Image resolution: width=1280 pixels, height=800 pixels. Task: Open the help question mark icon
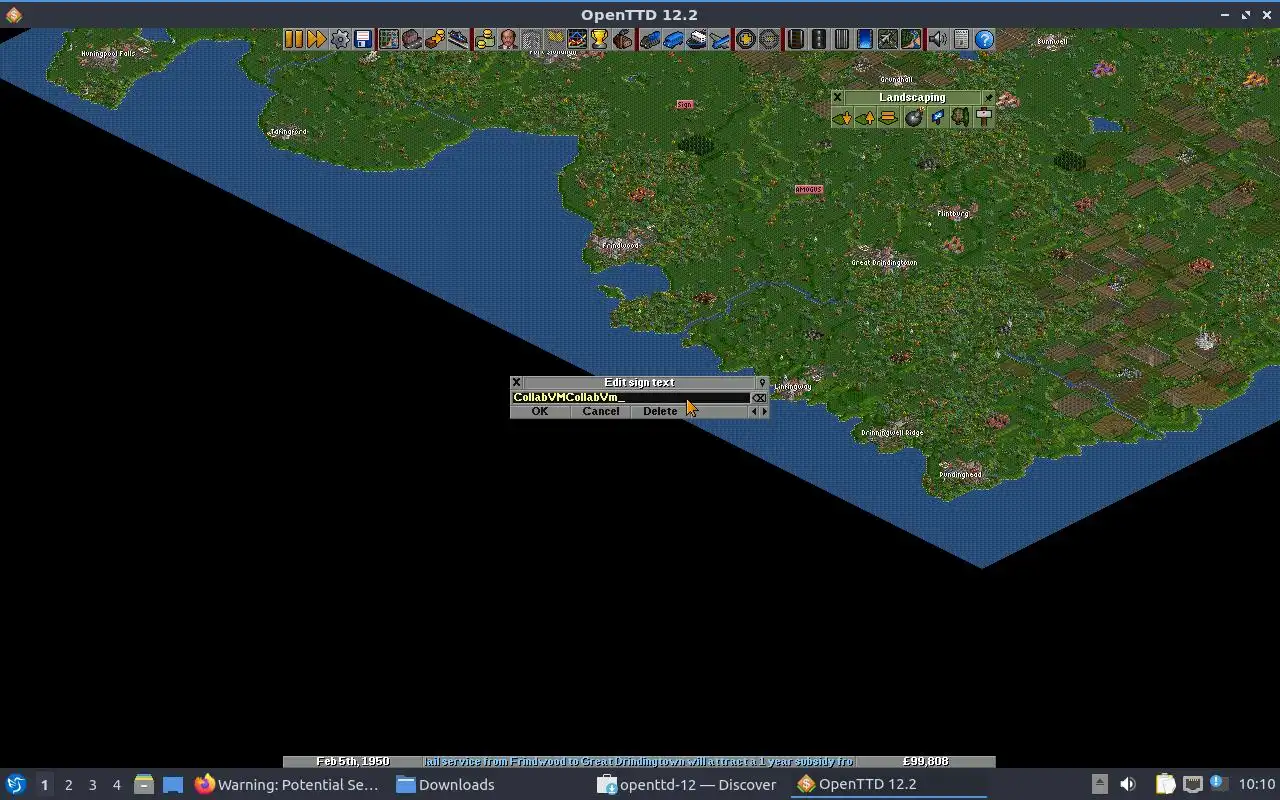tap(984, 39)
